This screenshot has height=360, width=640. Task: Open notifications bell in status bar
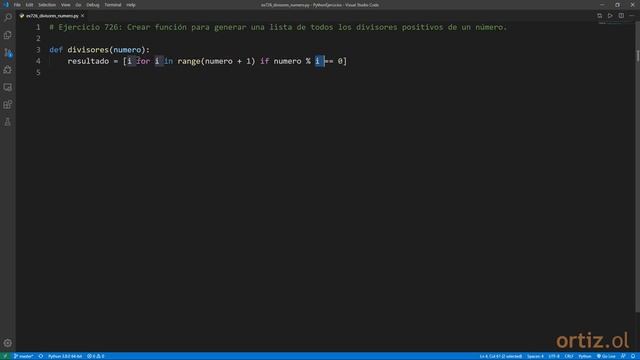click(633, 356)
